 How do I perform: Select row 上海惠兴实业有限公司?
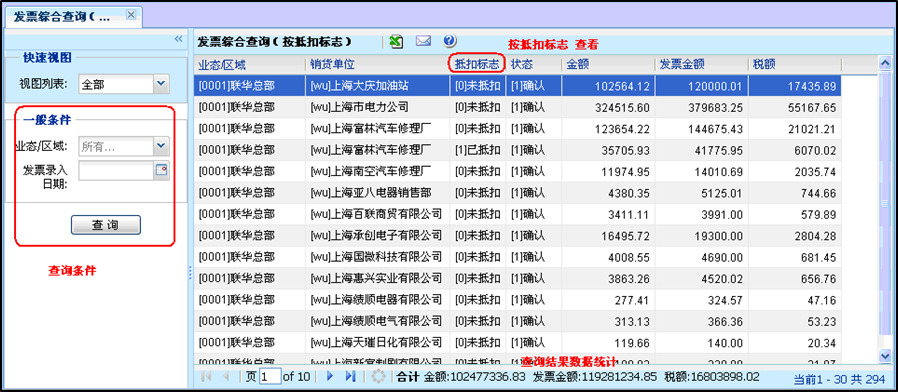pyautogui.click(x=517, y=279)
